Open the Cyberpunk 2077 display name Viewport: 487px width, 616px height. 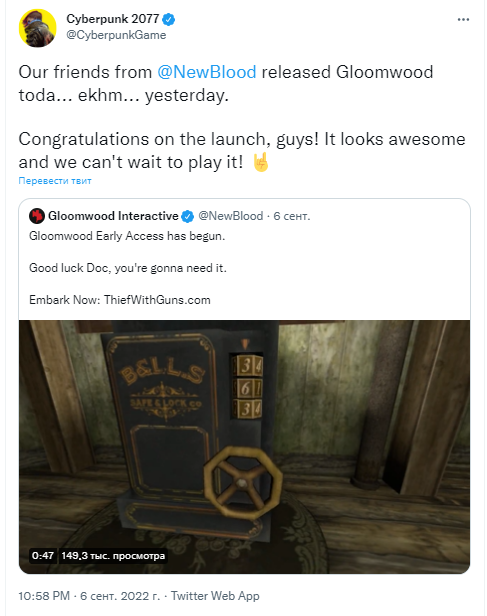(112, 19)
